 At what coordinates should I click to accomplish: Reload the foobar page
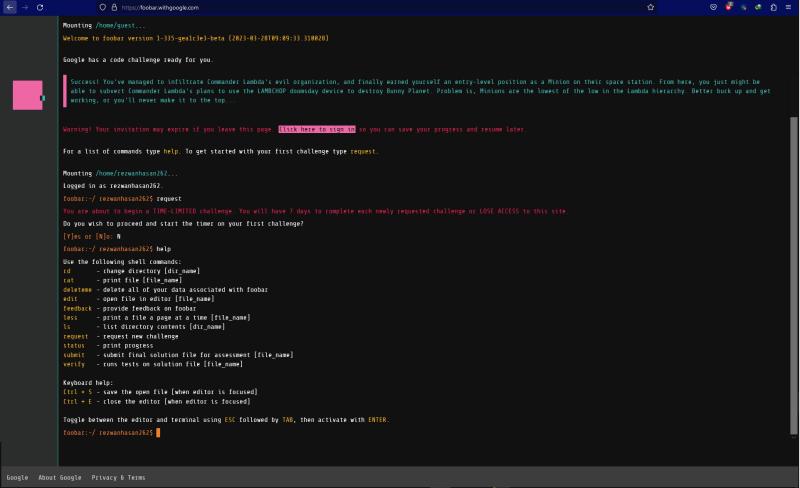[x=40, y=7]
